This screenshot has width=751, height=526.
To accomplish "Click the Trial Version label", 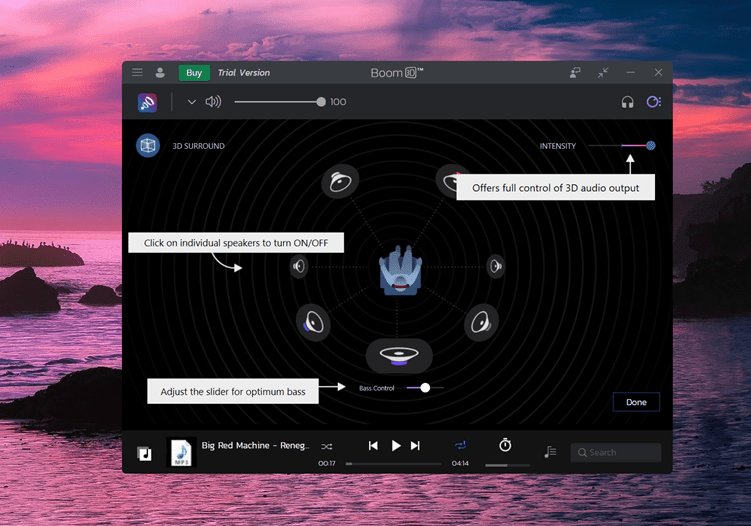I will [244, 73].
